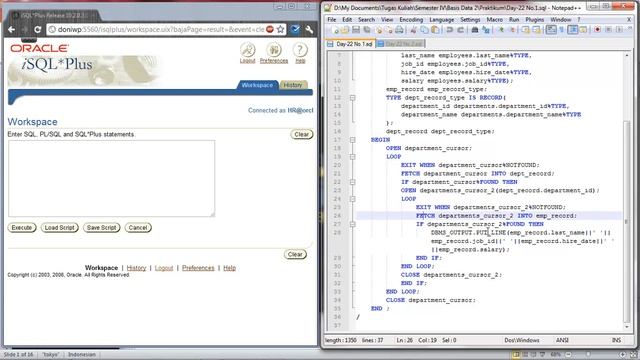Select the Workspace tab in iSQL*Plus
This screenshot has width=640, height=360.
pyautogui.click(x=257, y=85)
